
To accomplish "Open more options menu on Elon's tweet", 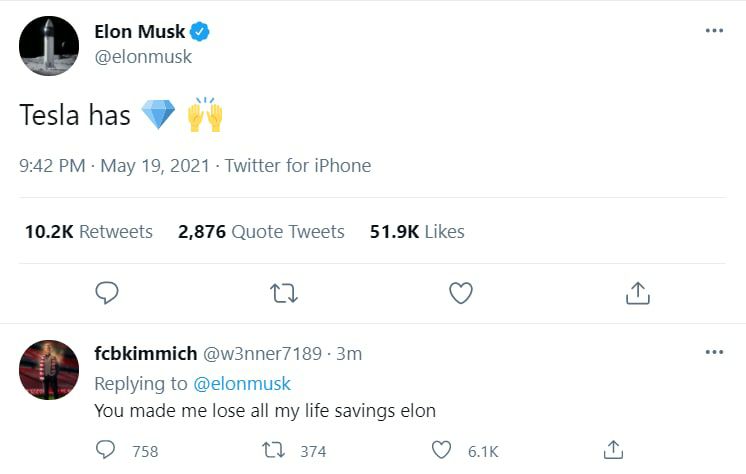I will click(x=713, y=31).
